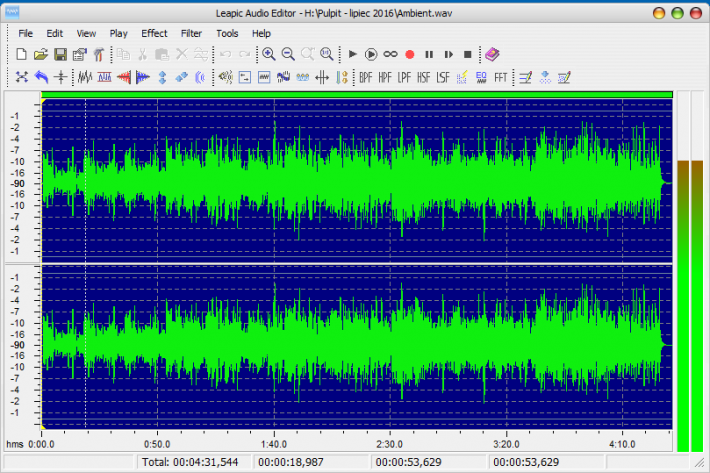This screenshot has width=710, height=473.
Task: Click the 1:40.0 mark on the timeline ruler
Action: click(x=273, y=444)
